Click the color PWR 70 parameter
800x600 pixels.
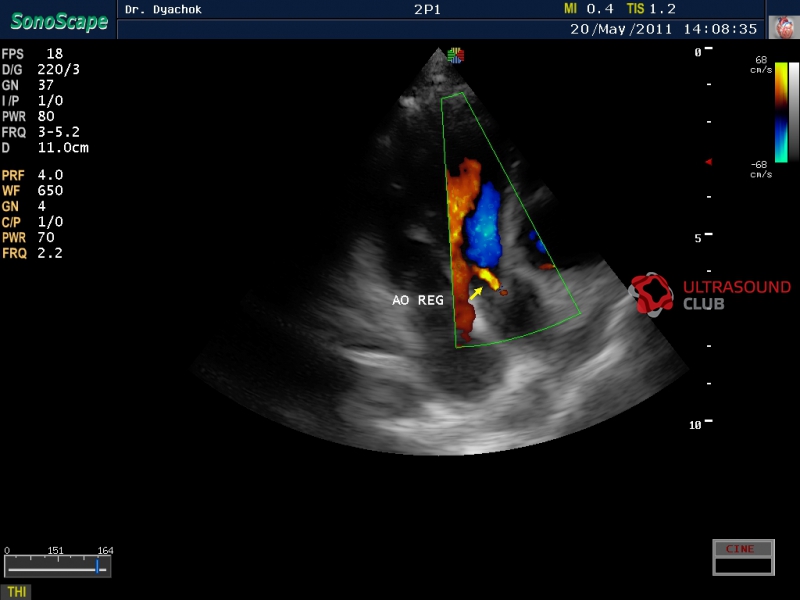pos(28,238)
